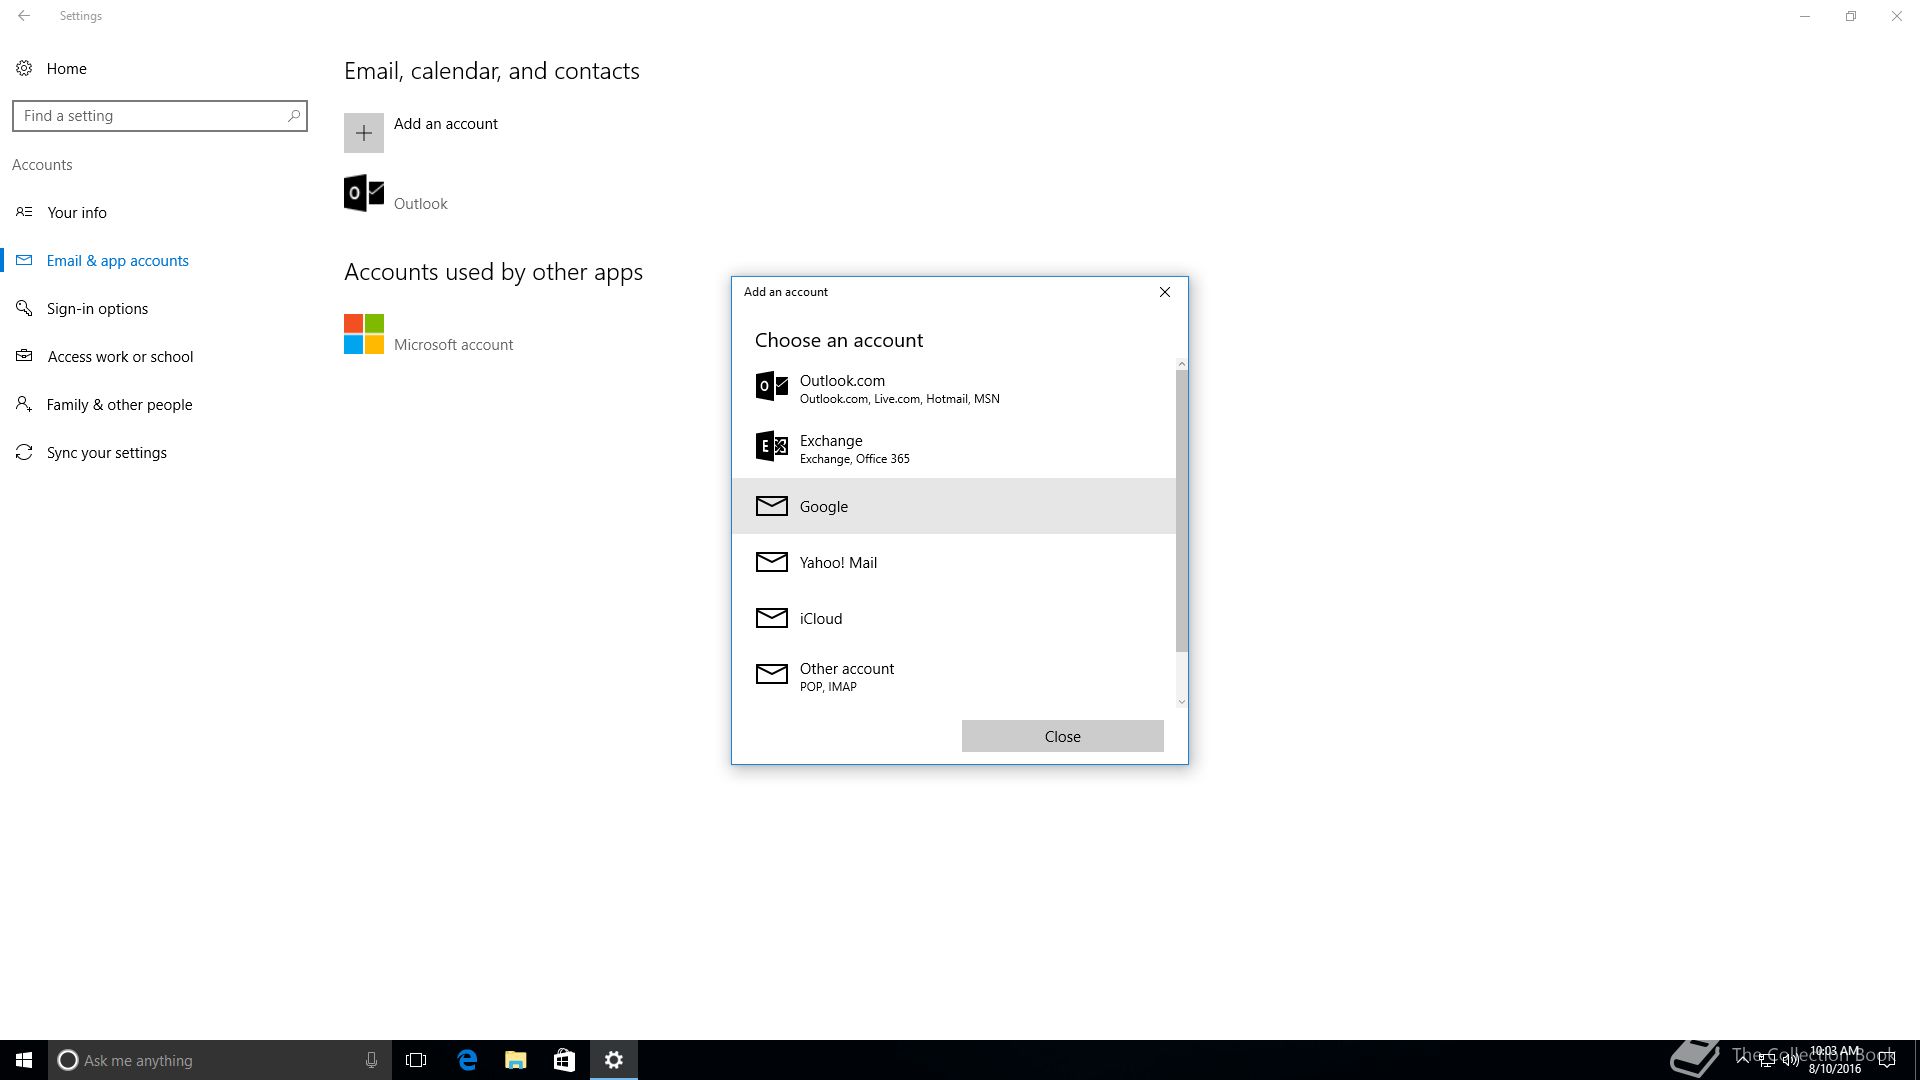Open Settings Home gear icon

[x=24, y=68]
